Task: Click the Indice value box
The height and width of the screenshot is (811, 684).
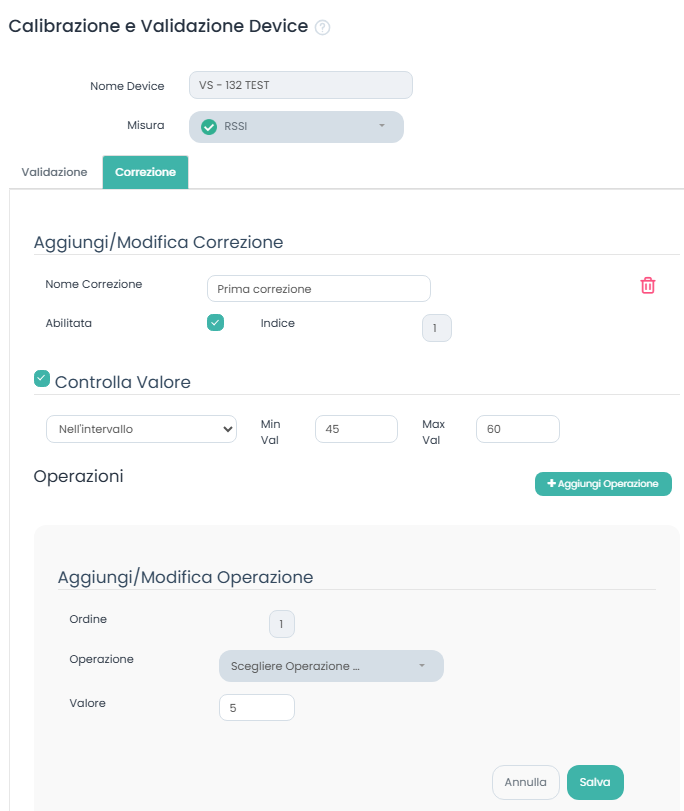Action: 436,328
